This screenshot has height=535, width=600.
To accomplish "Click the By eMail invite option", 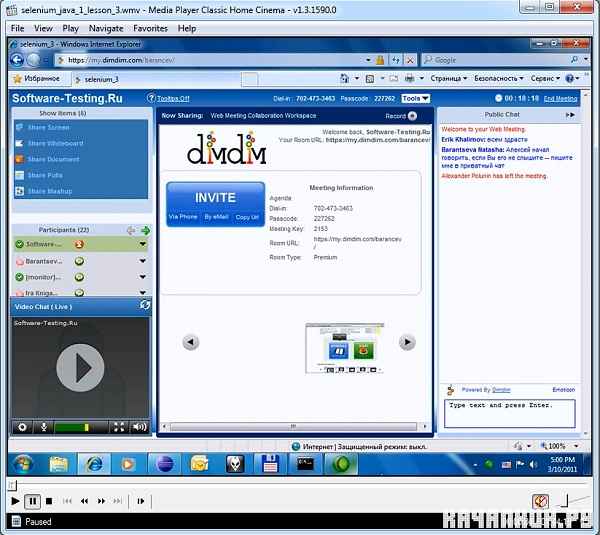I will click(x=216, y=217).
